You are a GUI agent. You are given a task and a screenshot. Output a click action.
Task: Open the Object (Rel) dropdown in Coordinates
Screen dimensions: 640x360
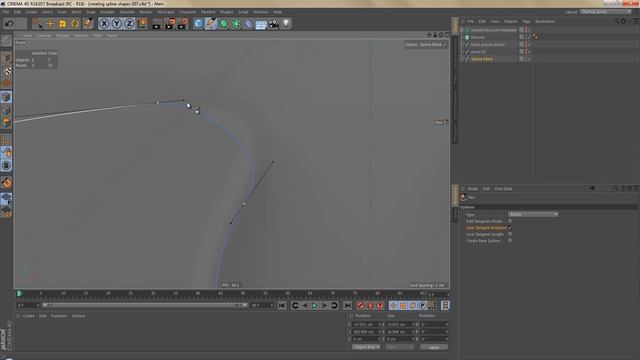click(x=366, y=347)
